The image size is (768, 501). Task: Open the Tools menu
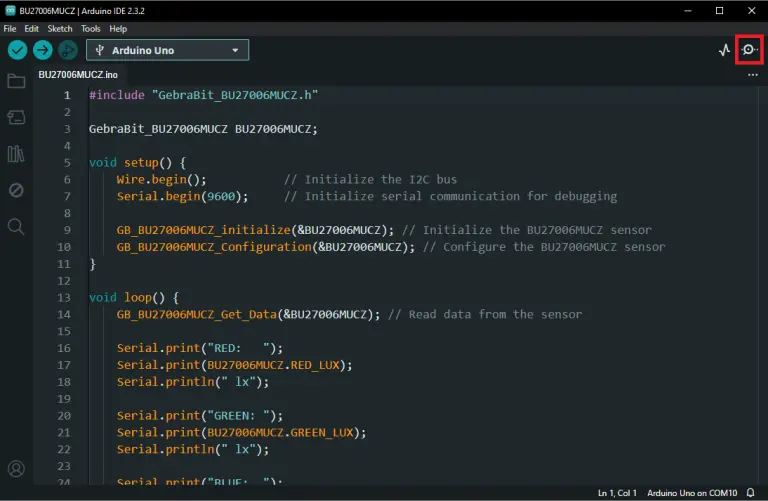pyautogui.click(x=91, y=29)
